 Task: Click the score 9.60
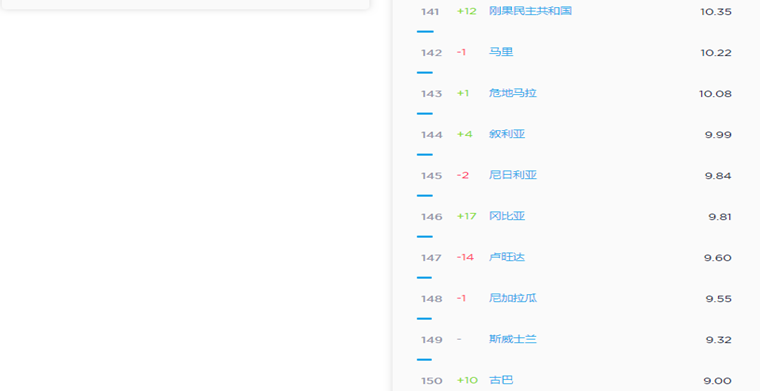(718, 258)
